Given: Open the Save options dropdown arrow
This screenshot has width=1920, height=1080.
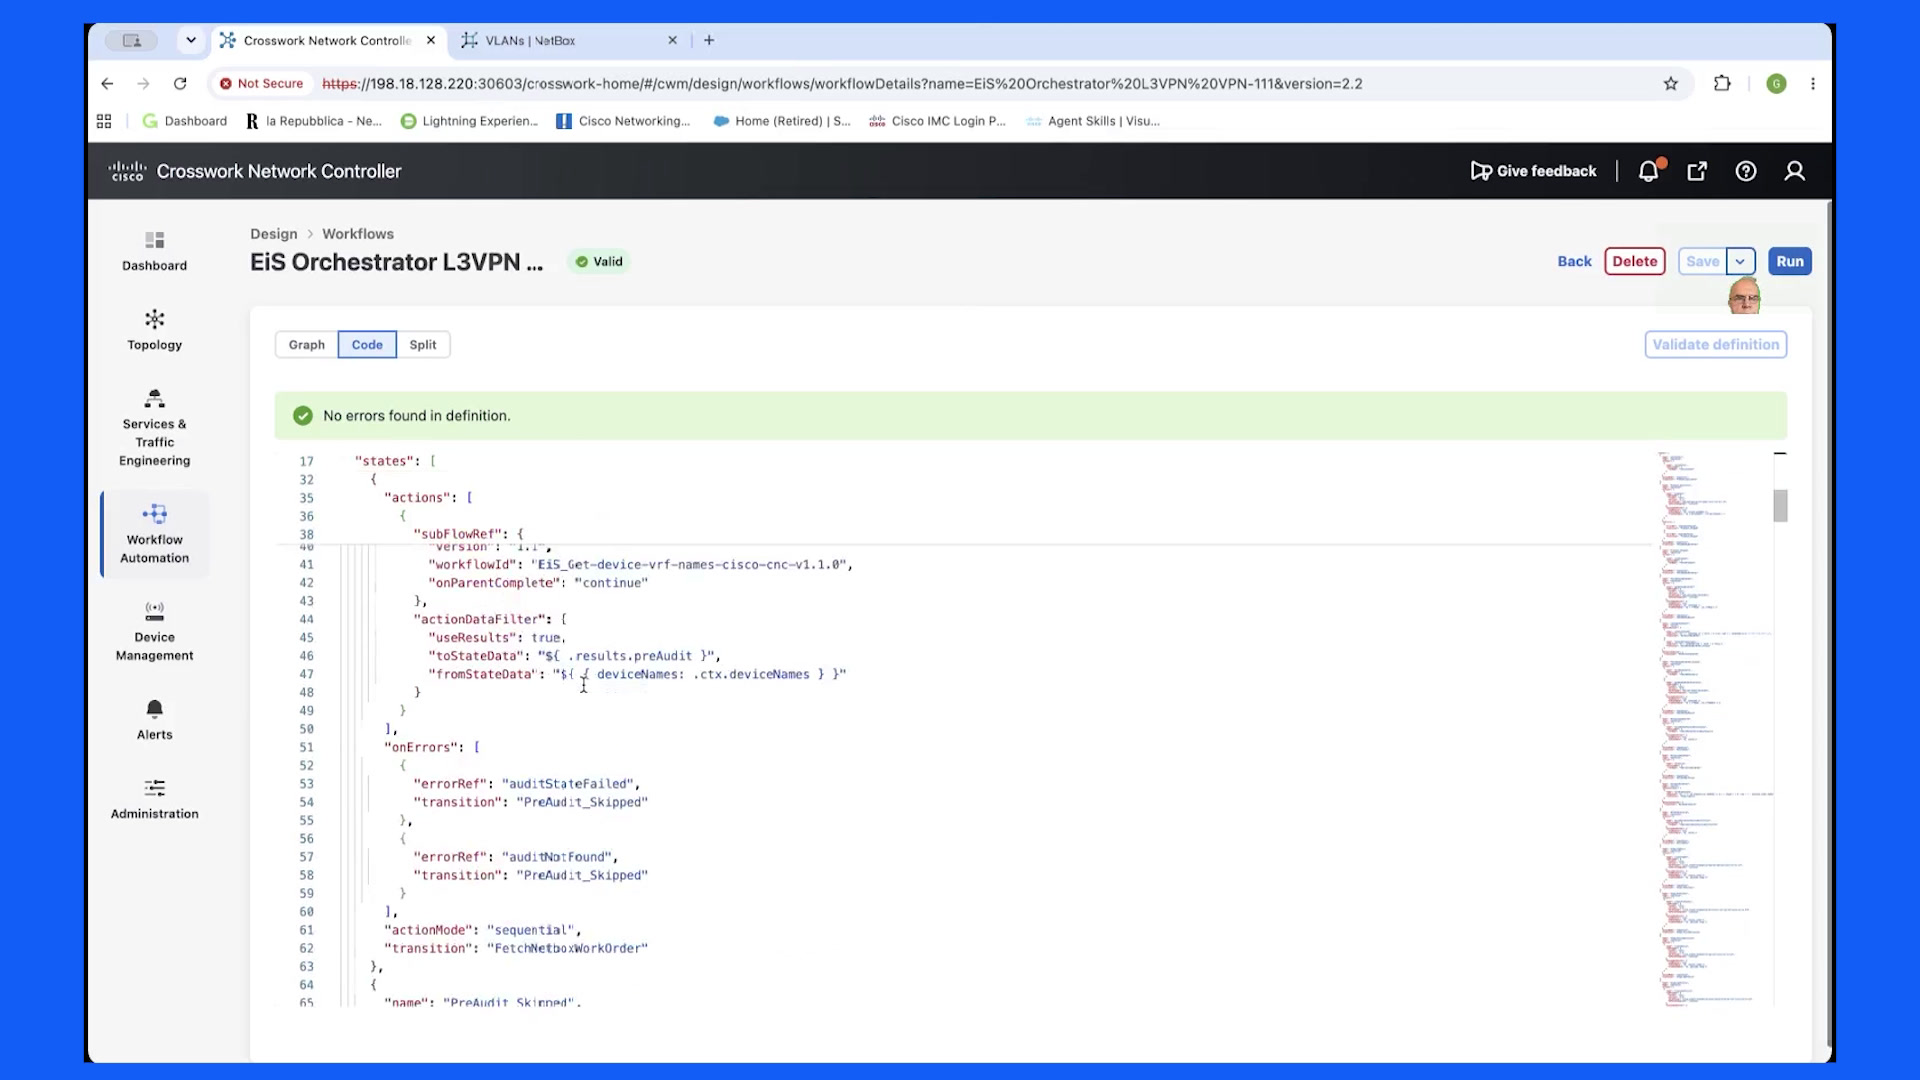Looking at the screenshot, I should click(x=1741, y=262).
